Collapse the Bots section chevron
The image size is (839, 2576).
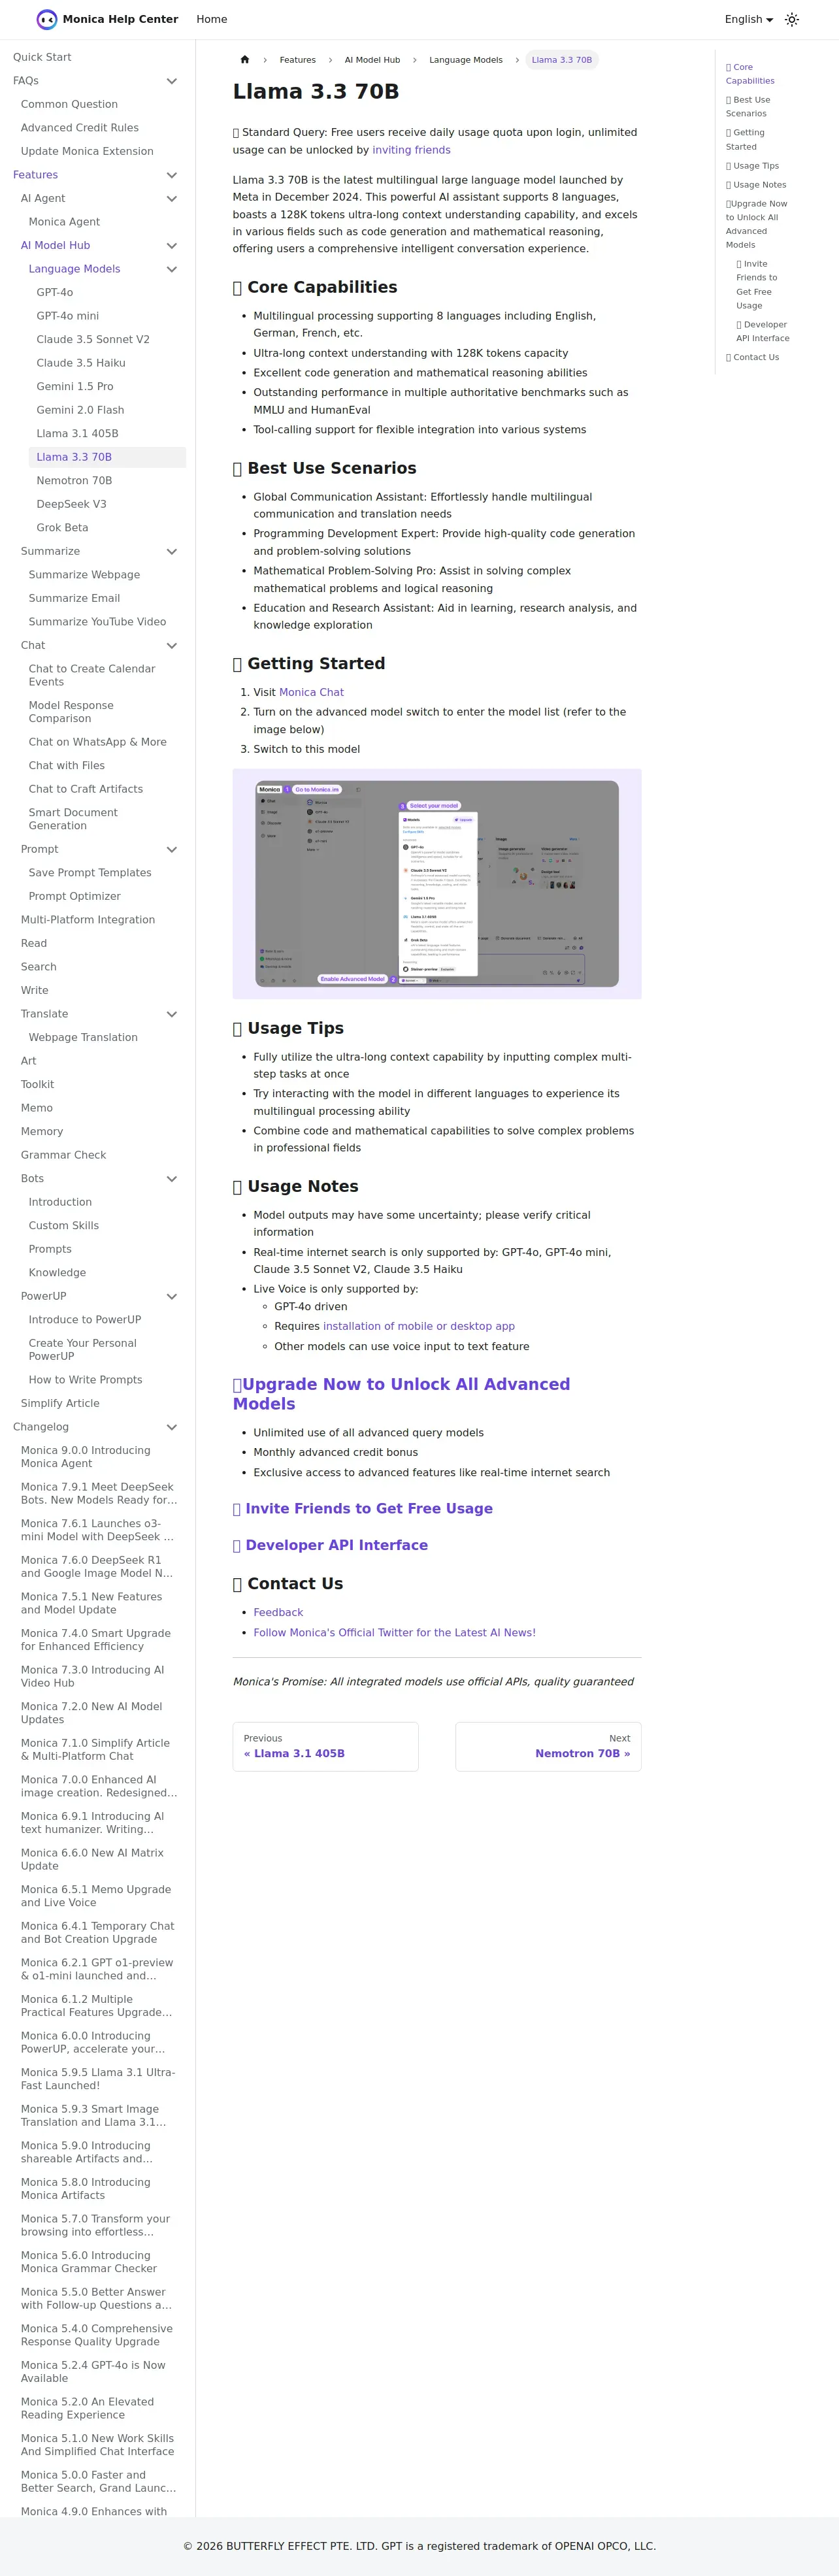pos(172,1179)
